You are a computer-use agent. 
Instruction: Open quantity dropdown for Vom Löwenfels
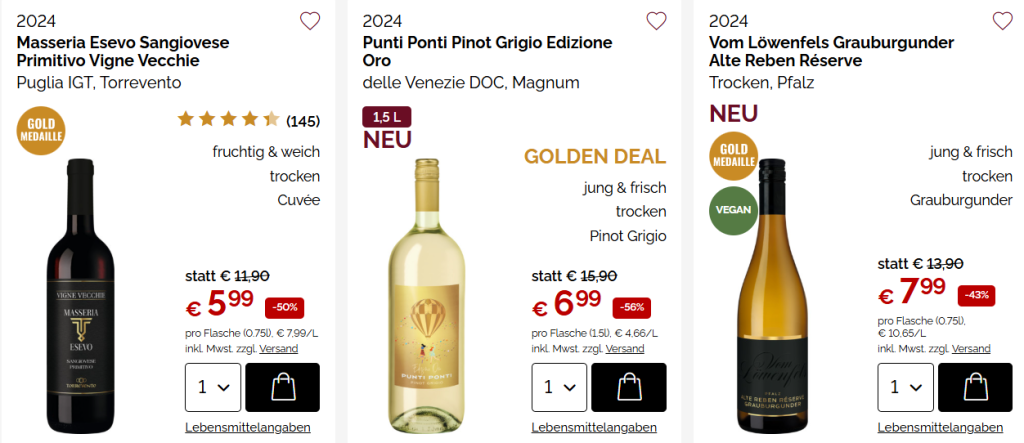click(x=905, y=387)
